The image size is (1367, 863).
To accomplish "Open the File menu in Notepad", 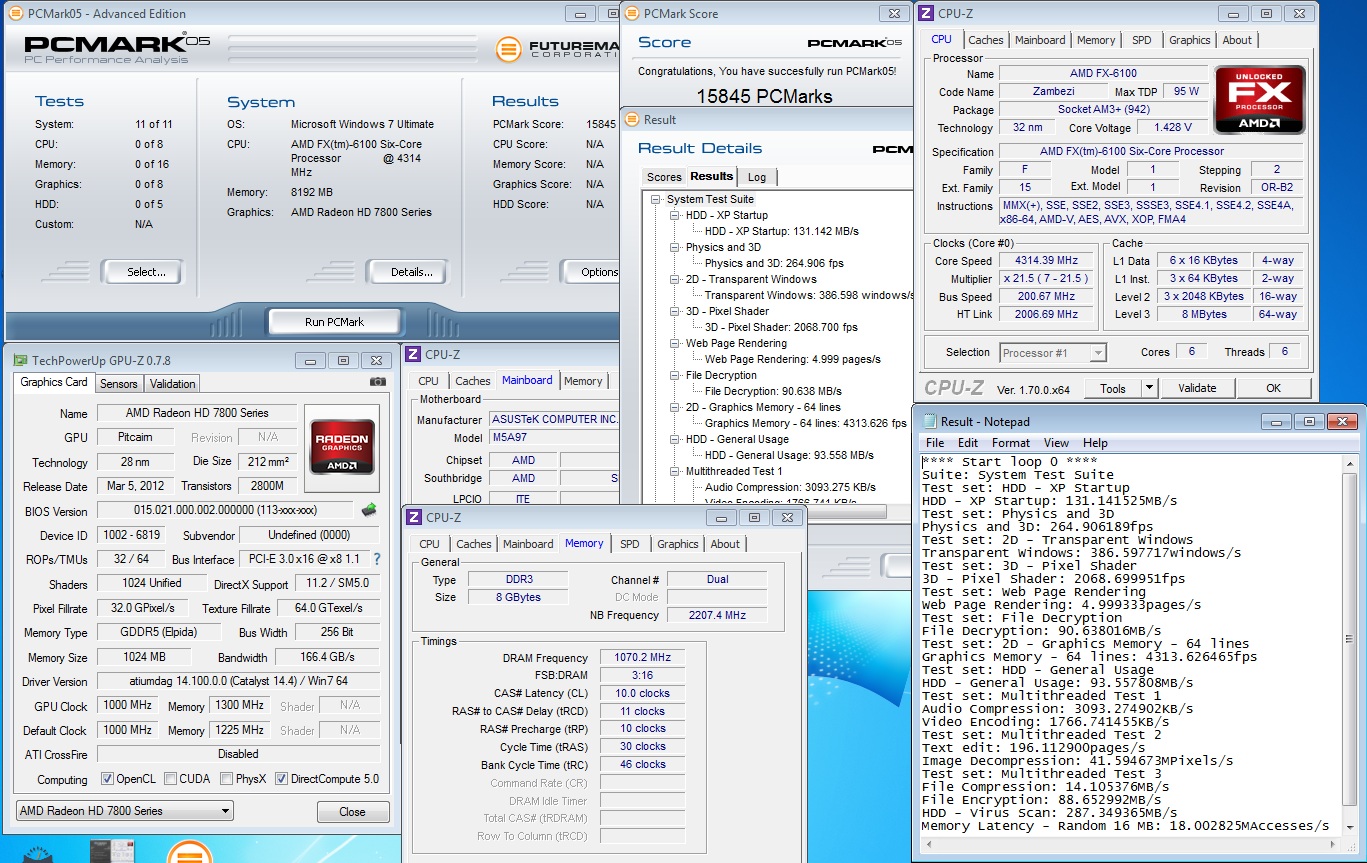I will coord(935,443).
